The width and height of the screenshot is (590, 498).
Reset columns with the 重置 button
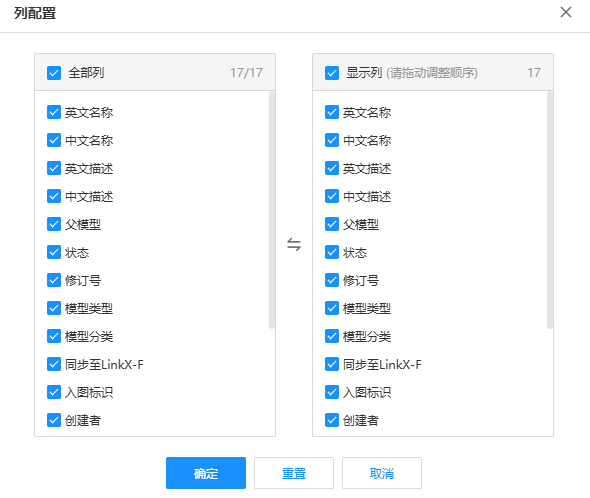coord(294,473)
